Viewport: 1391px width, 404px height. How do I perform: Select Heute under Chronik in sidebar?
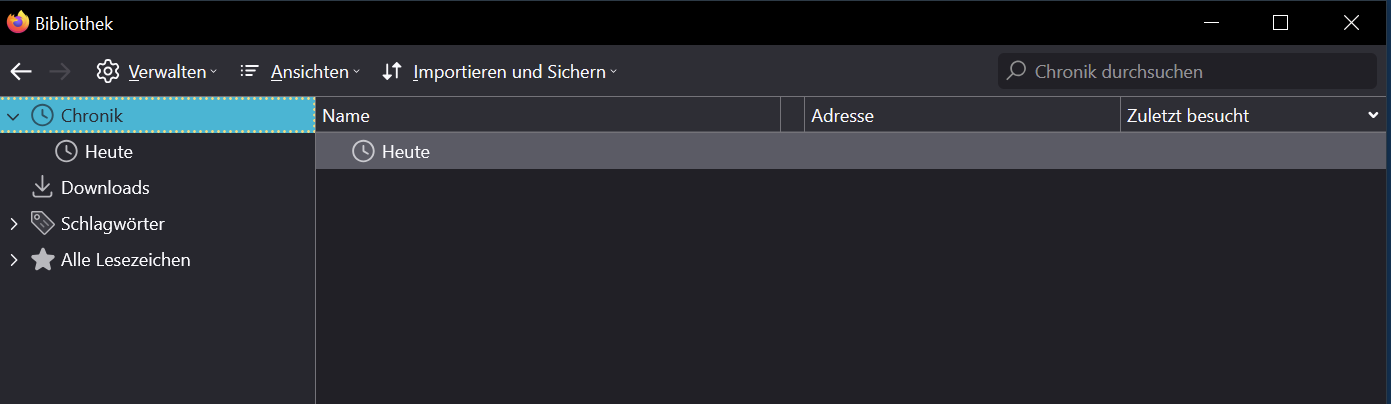point(109,152)
